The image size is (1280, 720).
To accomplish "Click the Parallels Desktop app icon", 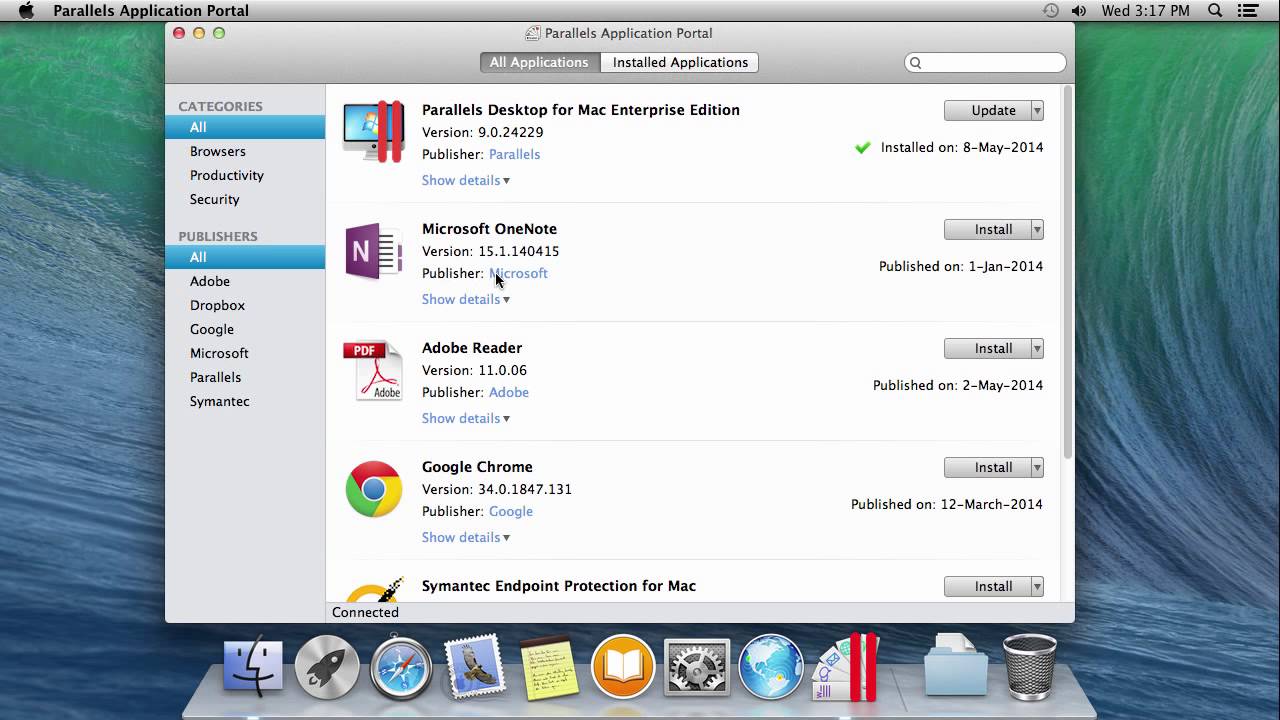I will (374, 131).
